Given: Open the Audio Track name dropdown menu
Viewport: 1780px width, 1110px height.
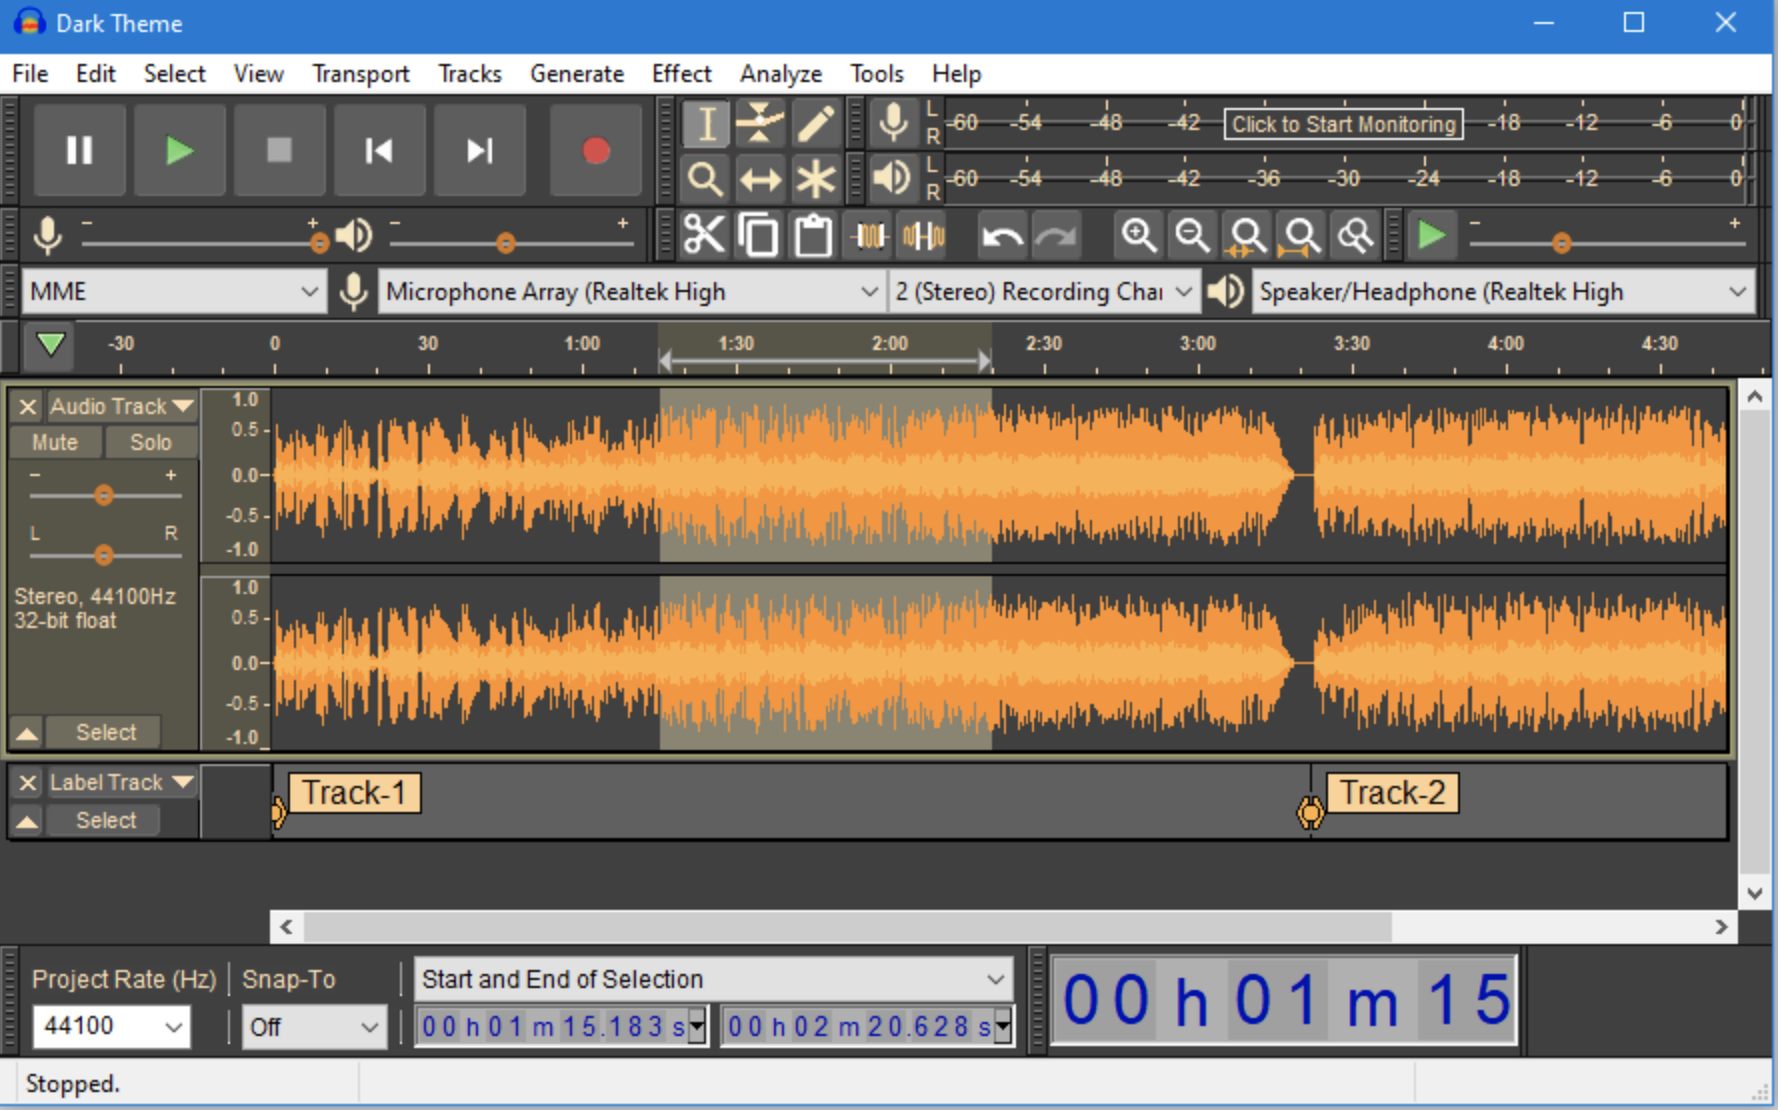Looking at the screenshot, I should click(121, 406).
